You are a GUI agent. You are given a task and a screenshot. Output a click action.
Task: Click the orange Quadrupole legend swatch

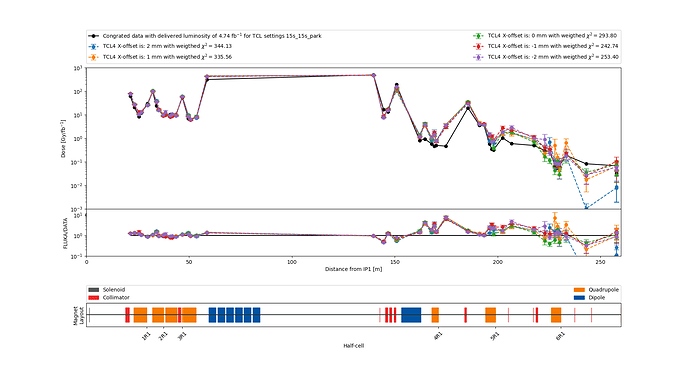(x=580, y=290)
